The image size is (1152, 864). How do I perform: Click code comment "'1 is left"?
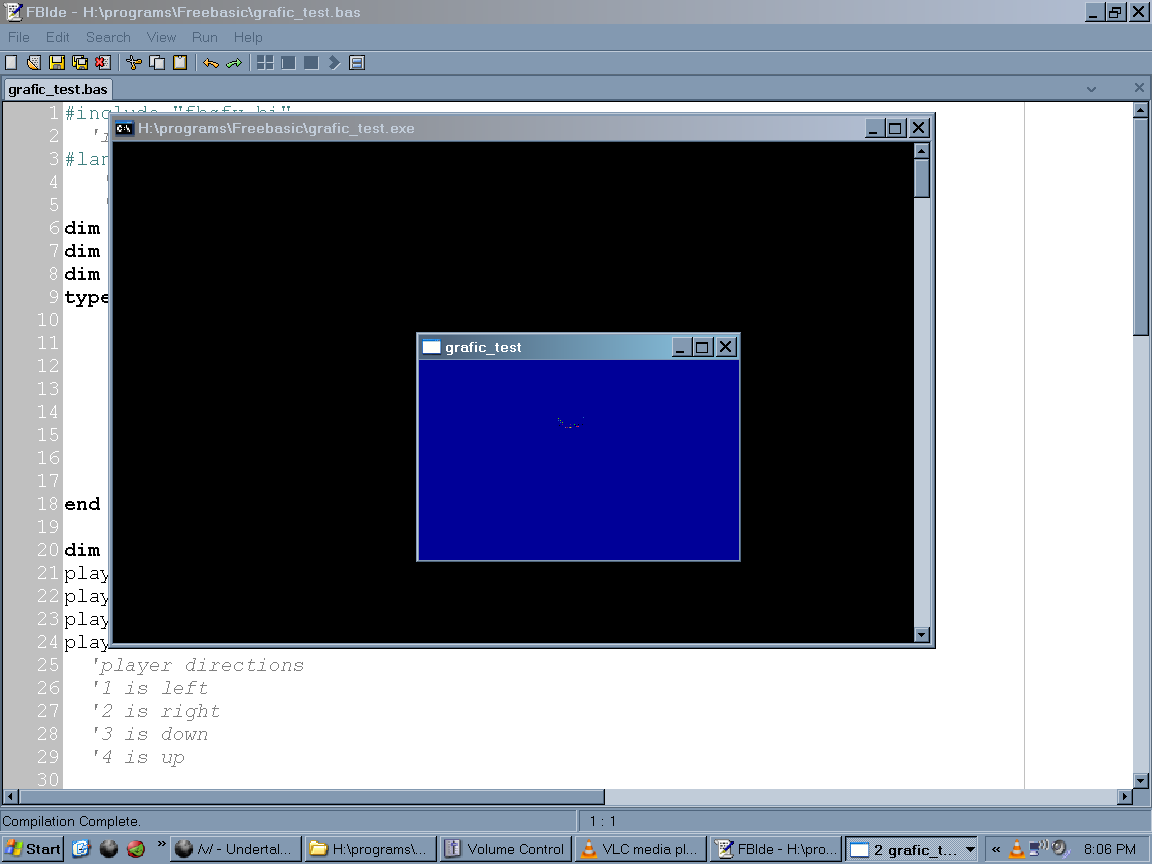click(x=151, y=688)
